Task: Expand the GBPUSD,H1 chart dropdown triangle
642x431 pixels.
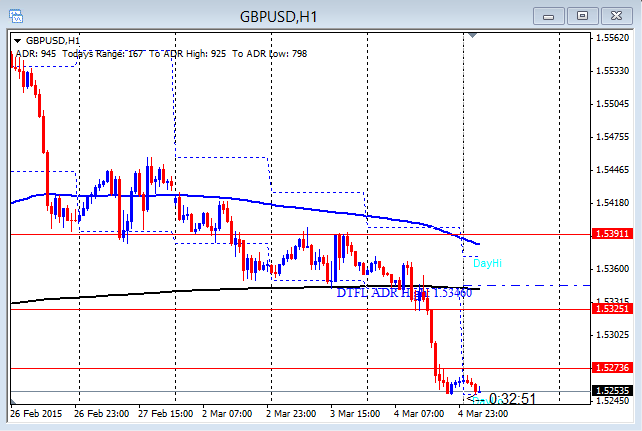Action: click(x=17, y=41)
